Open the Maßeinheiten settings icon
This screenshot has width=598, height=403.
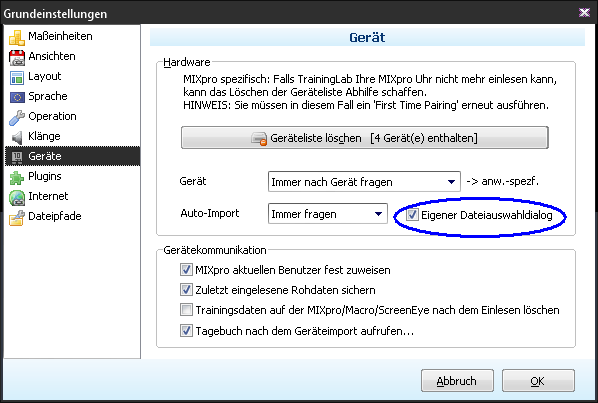point(17,37)
